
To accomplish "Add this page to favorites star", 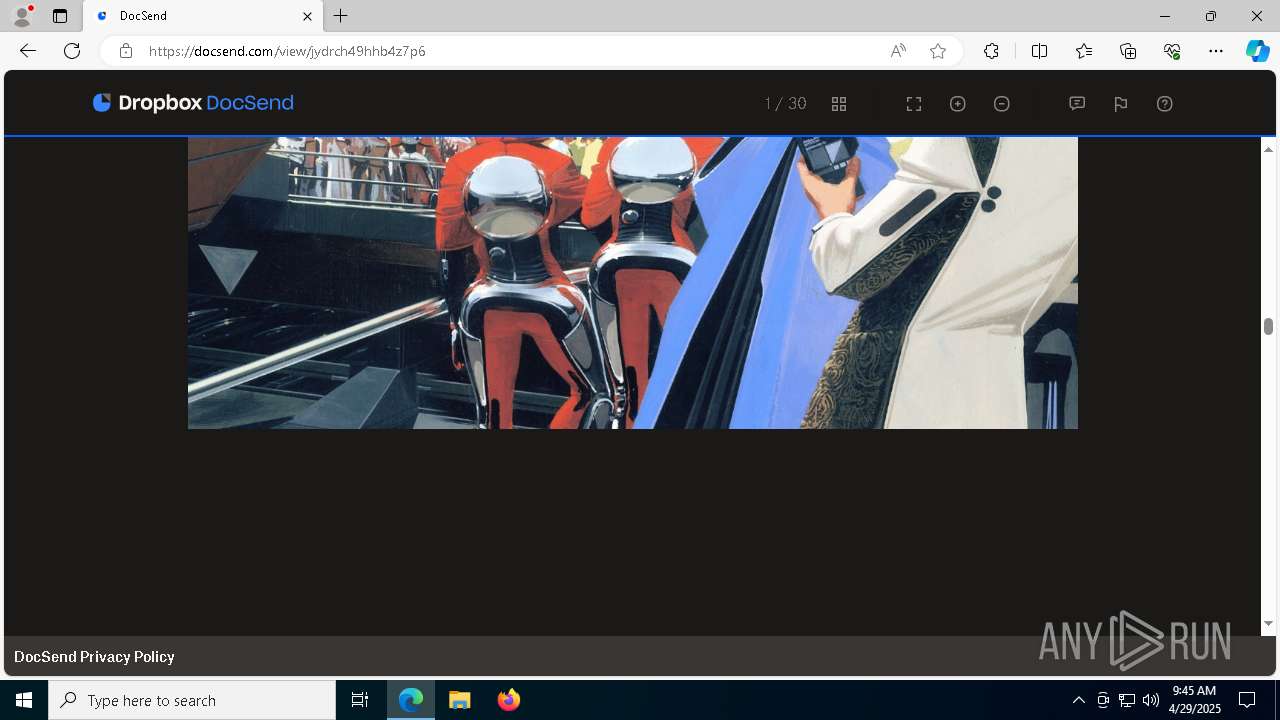I will tap(938, 51).
